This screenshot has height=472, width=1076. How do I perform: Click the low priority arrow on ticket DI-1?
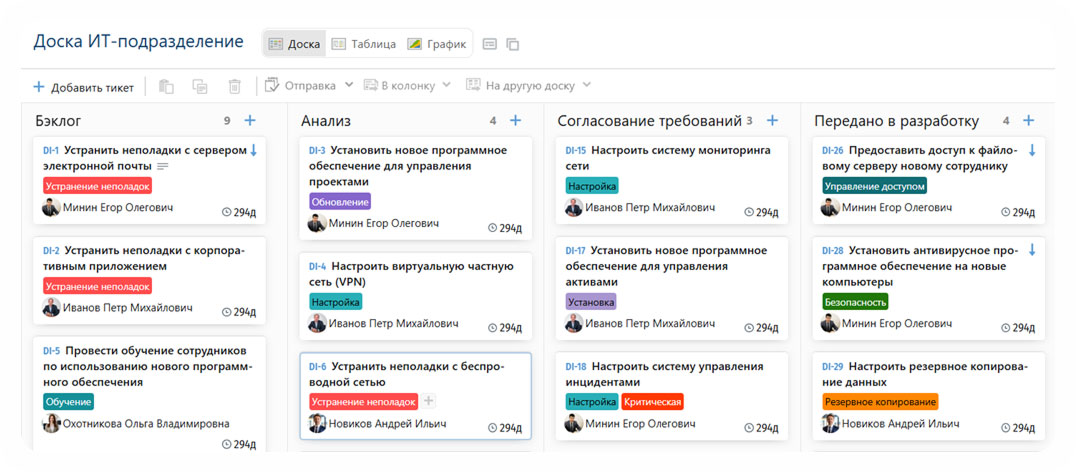click(253, 151)
